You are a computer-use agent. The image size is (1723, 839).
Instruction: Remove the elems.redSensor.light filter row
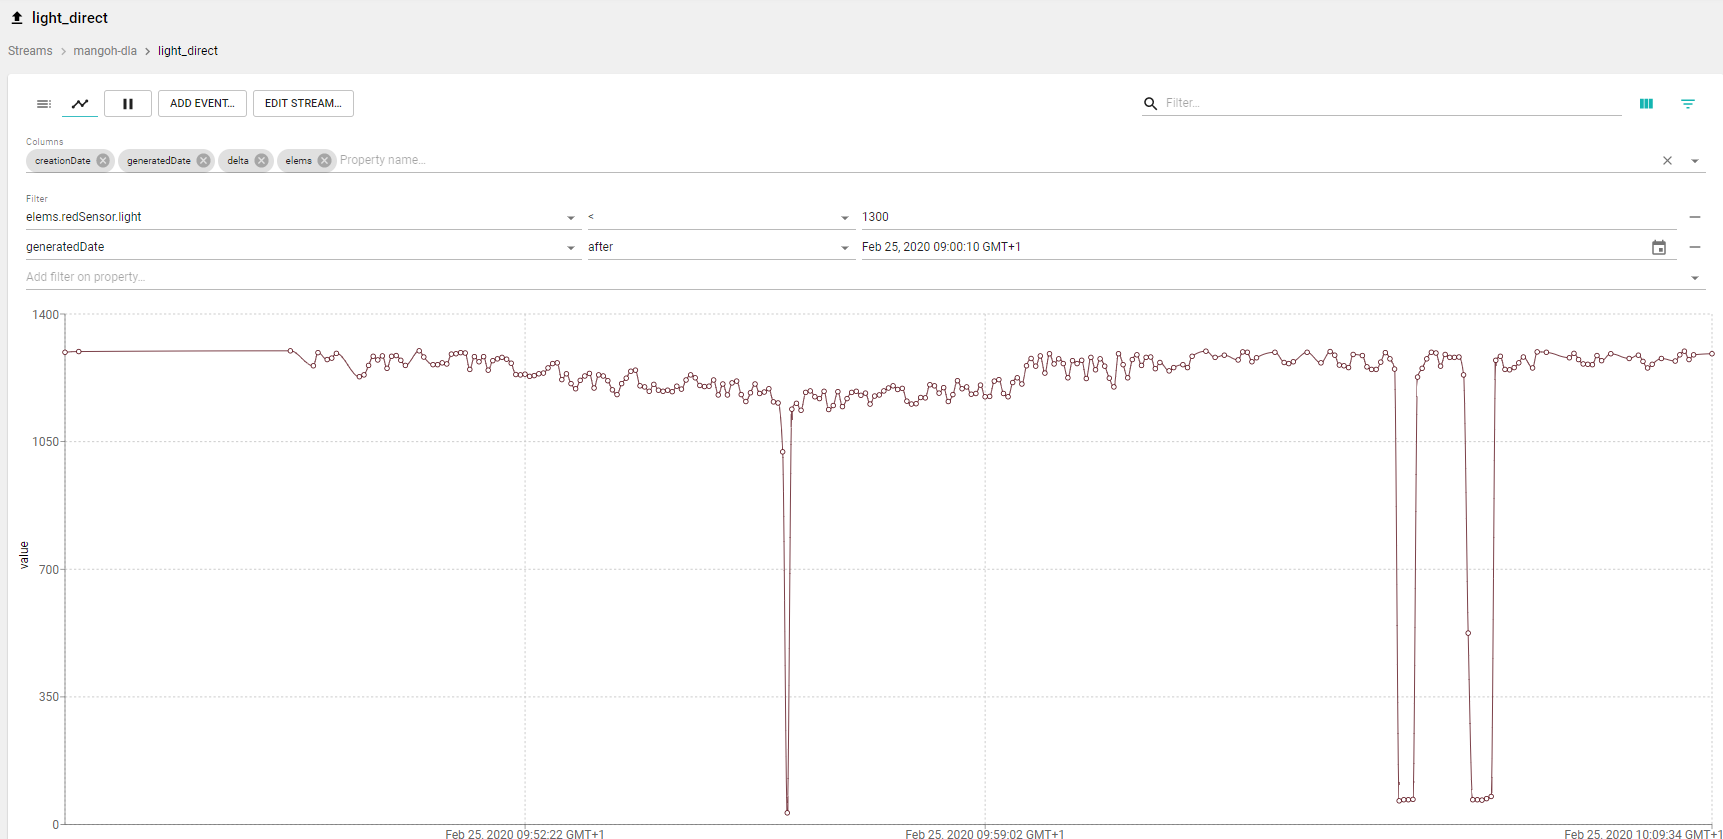point(1695,217)
